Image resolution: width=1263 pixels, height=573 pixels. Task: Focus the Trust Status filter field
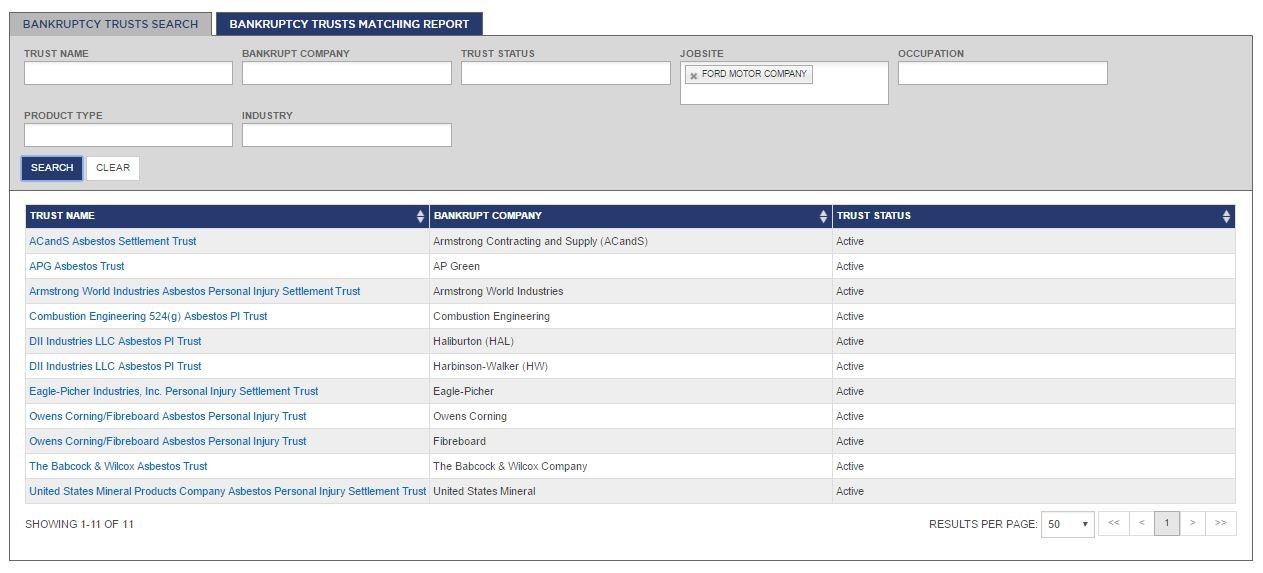(566, 73)
